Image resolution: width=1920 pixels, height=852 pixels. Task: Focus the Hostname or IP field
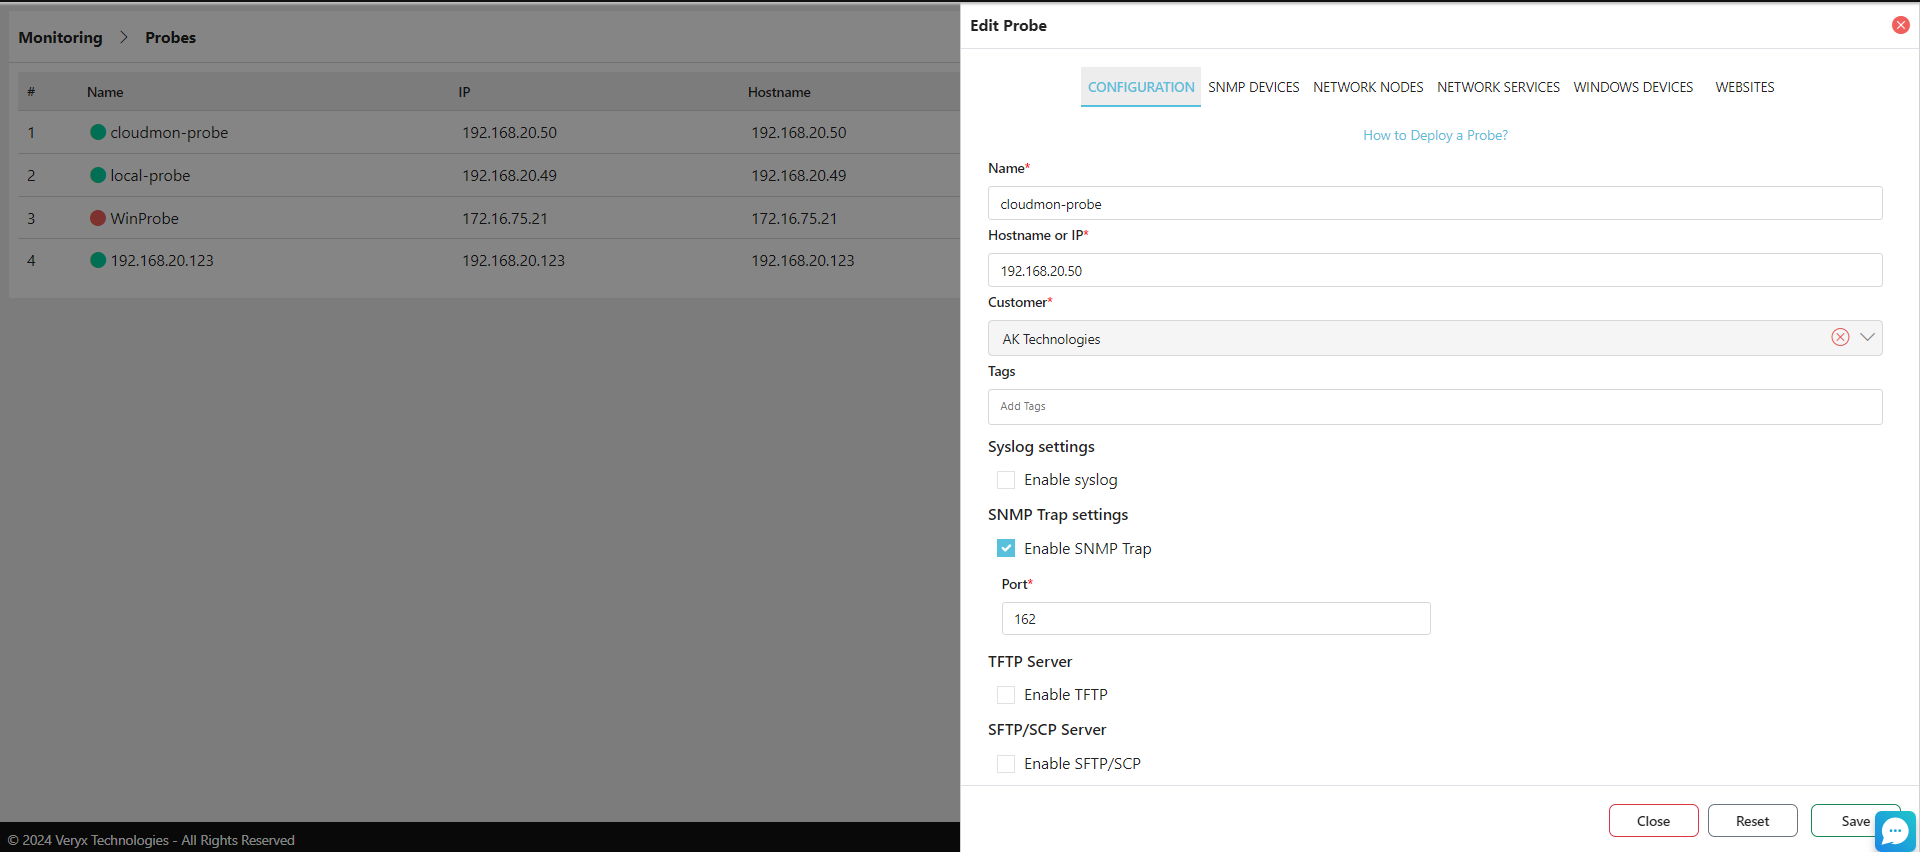[1435, 270]
